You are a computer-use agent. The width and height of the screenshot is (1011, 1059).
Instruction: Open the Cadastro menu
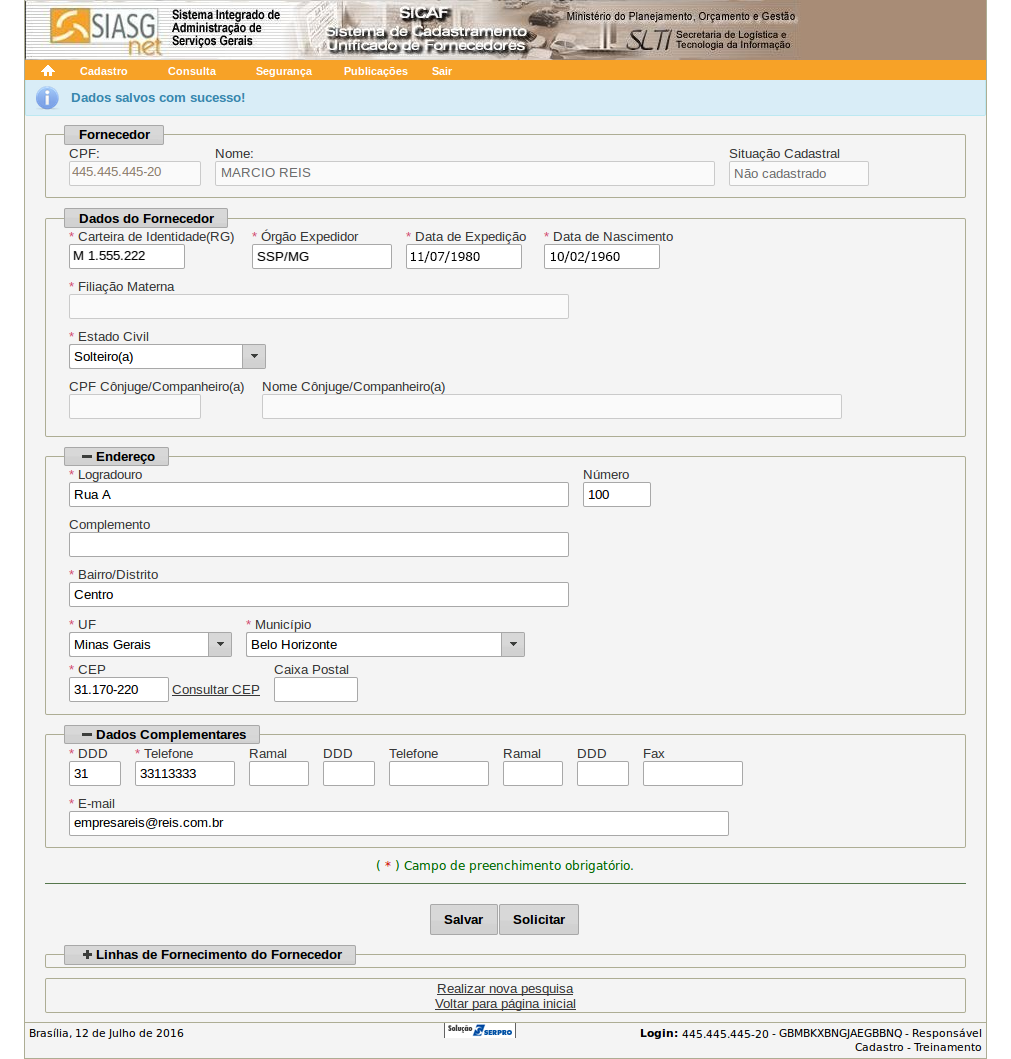[103, 71]
